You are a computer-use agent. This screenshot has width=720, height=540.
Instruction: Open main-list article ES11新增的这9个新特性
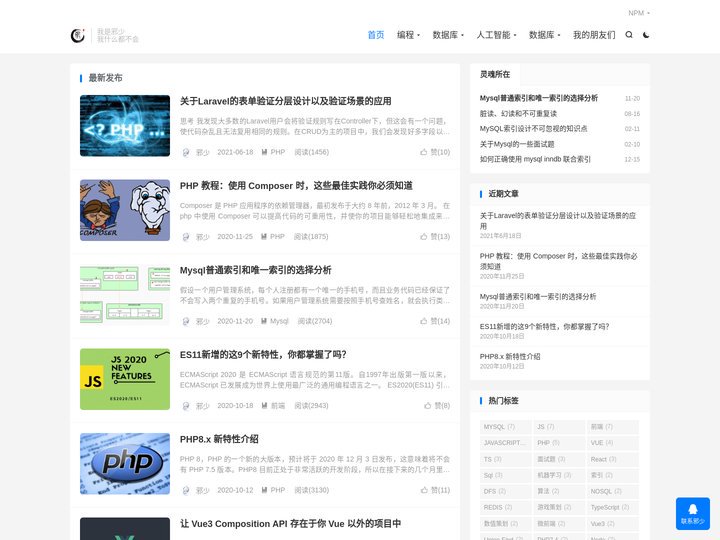coord(263,354)
